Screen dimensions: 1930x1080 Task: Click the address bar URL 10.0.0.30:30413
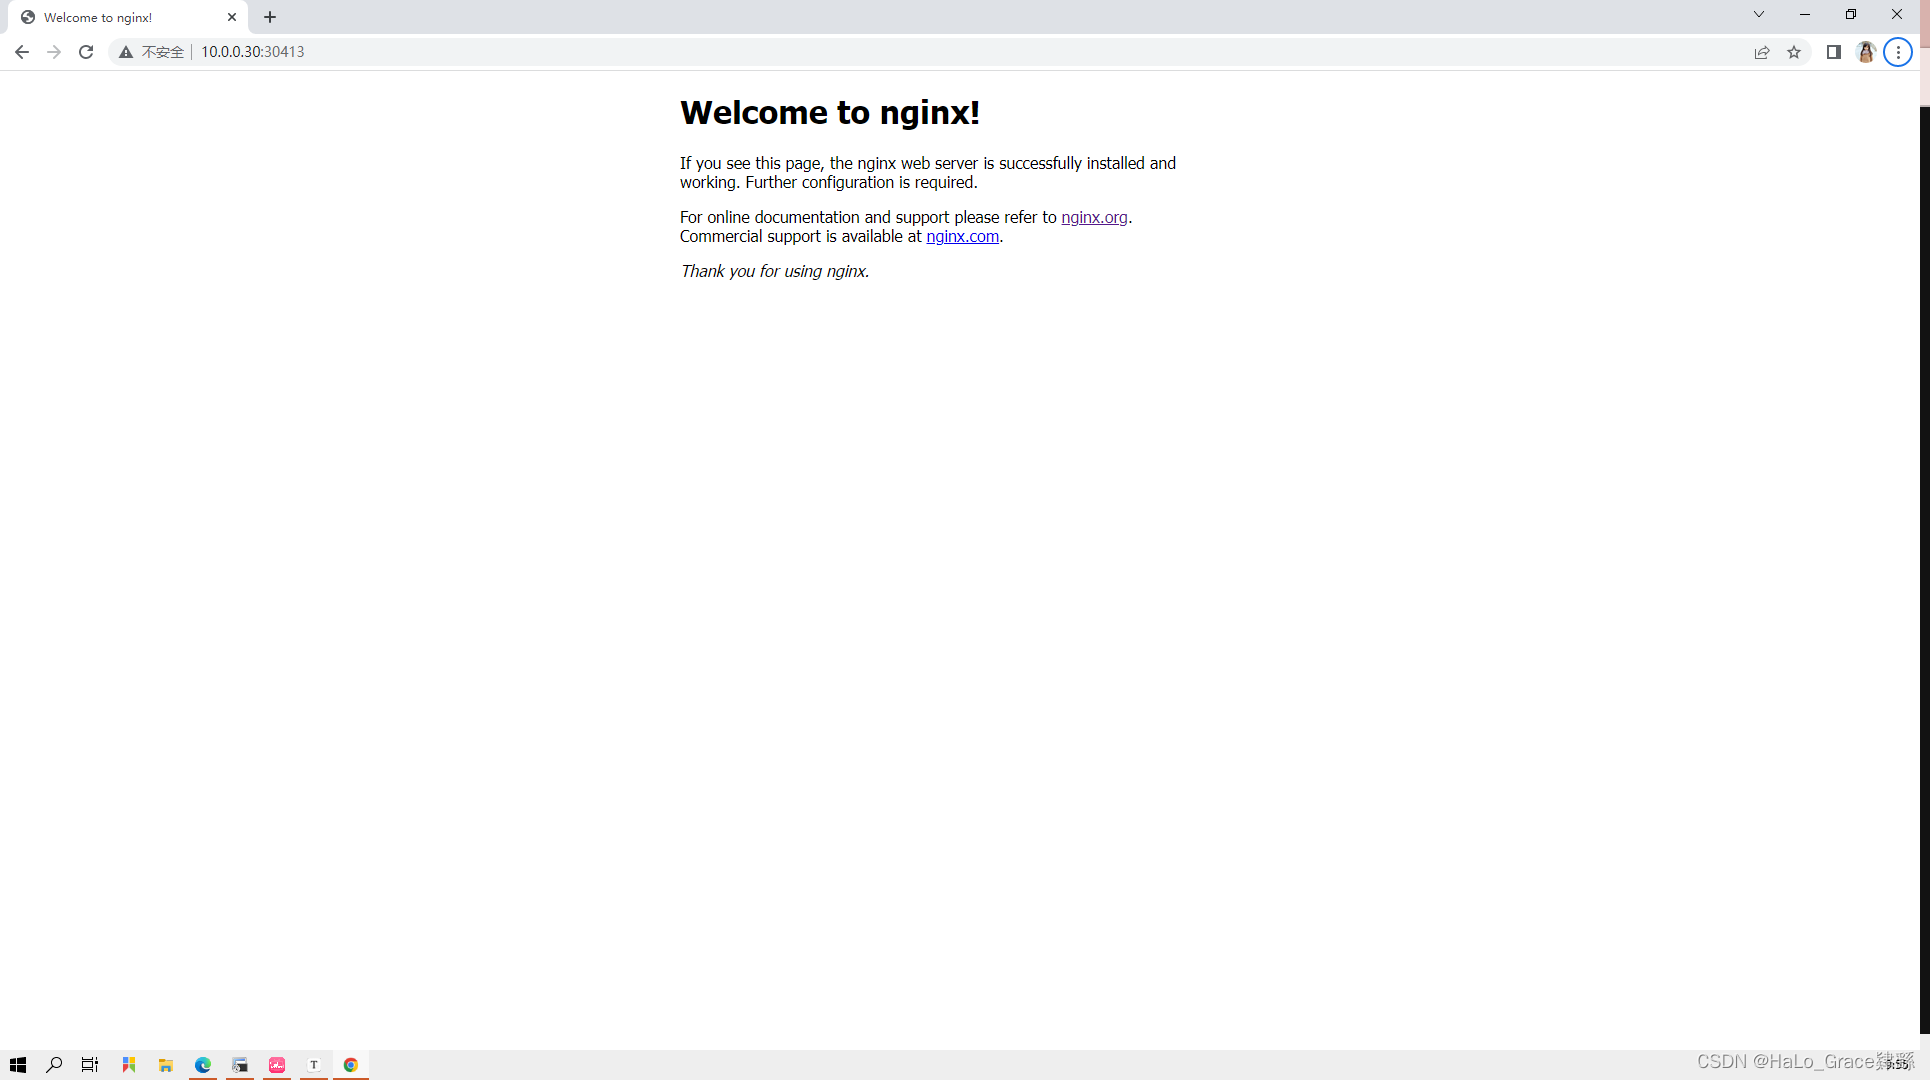pos(253,52)
